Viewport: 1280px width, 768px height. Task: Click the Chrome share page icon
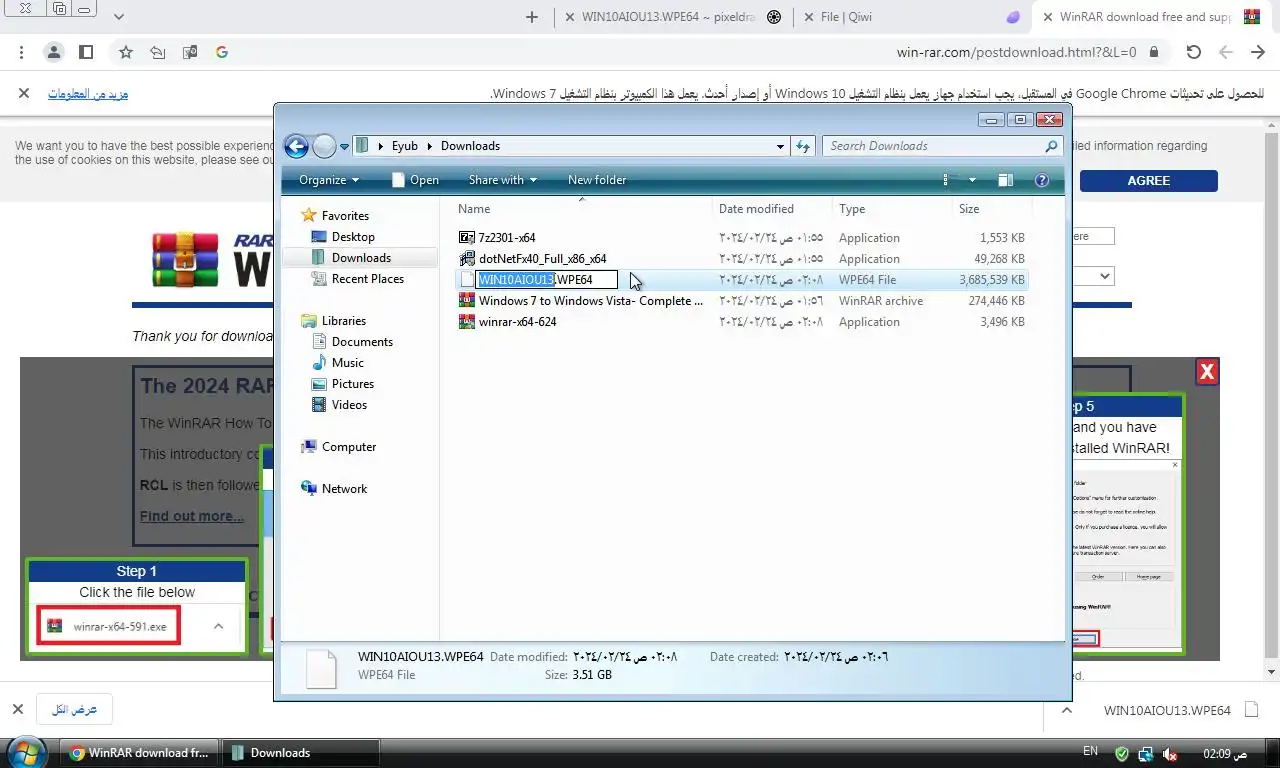click(157, 52)
